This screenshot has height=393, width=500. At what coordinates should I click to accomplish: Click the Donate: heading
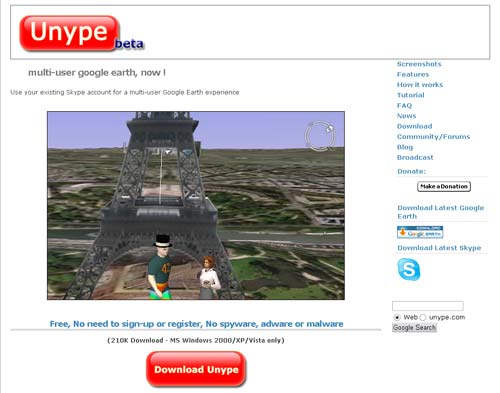(x=411, y=171)
